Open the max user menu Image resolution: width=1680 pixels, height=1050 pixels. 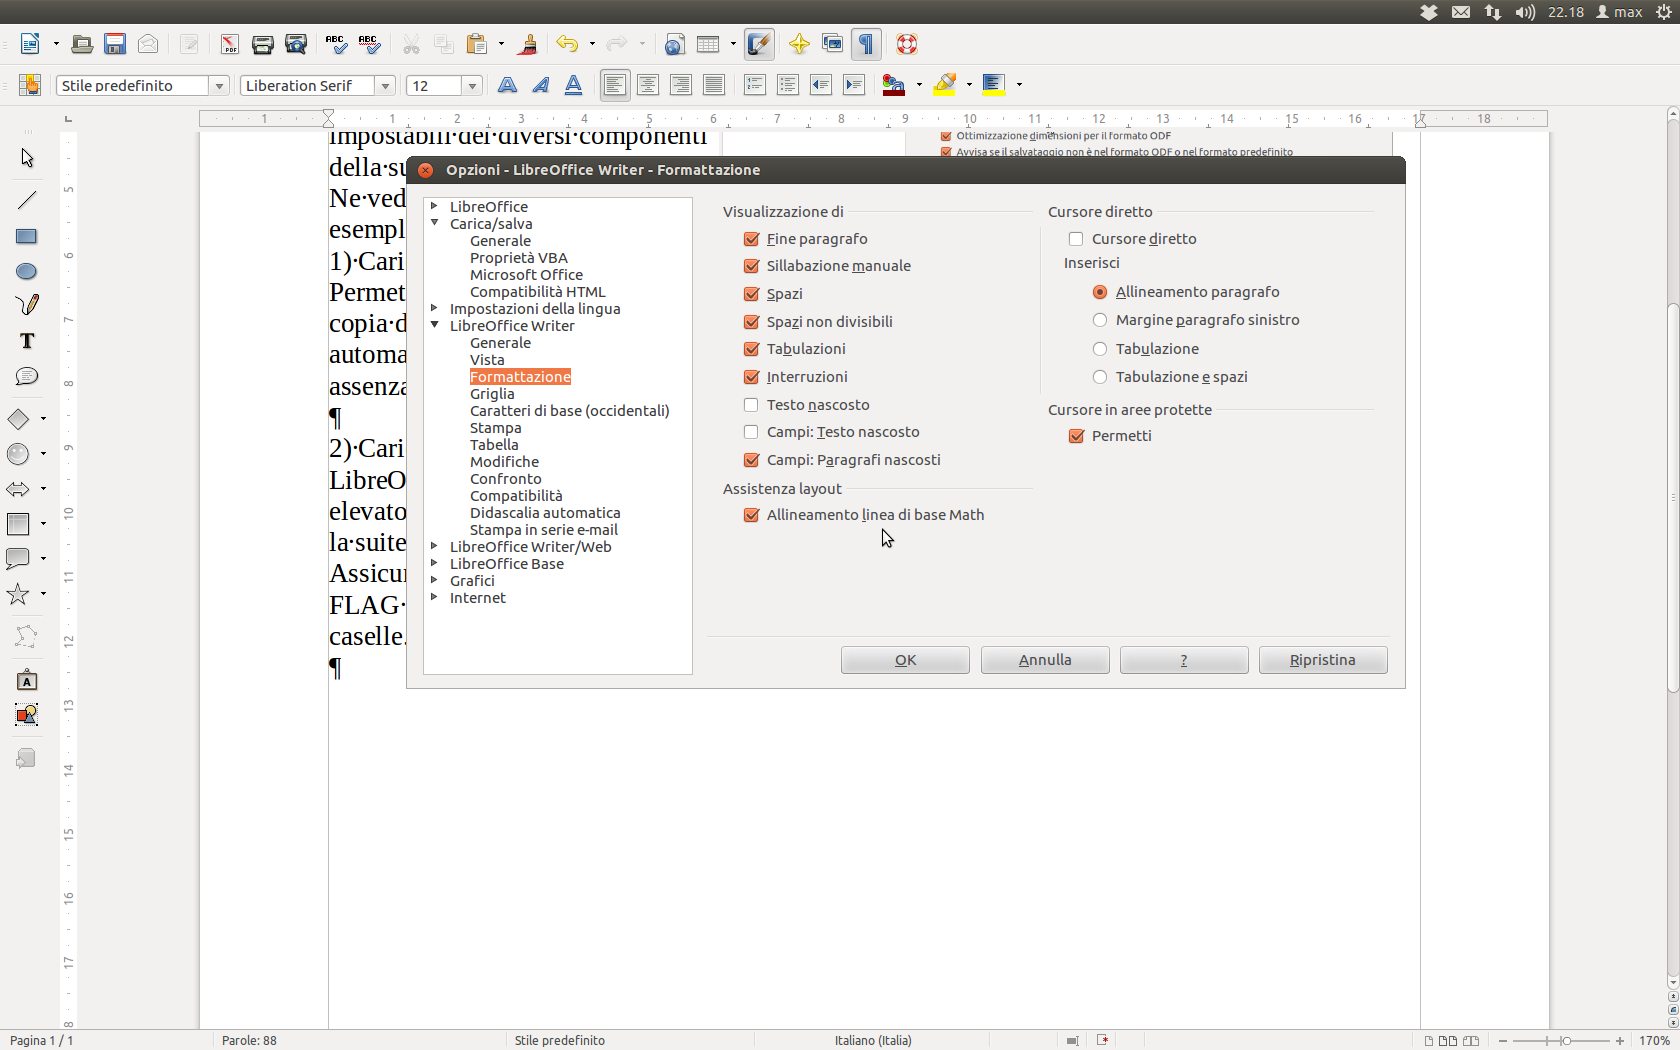click(x=1620, y=12)
